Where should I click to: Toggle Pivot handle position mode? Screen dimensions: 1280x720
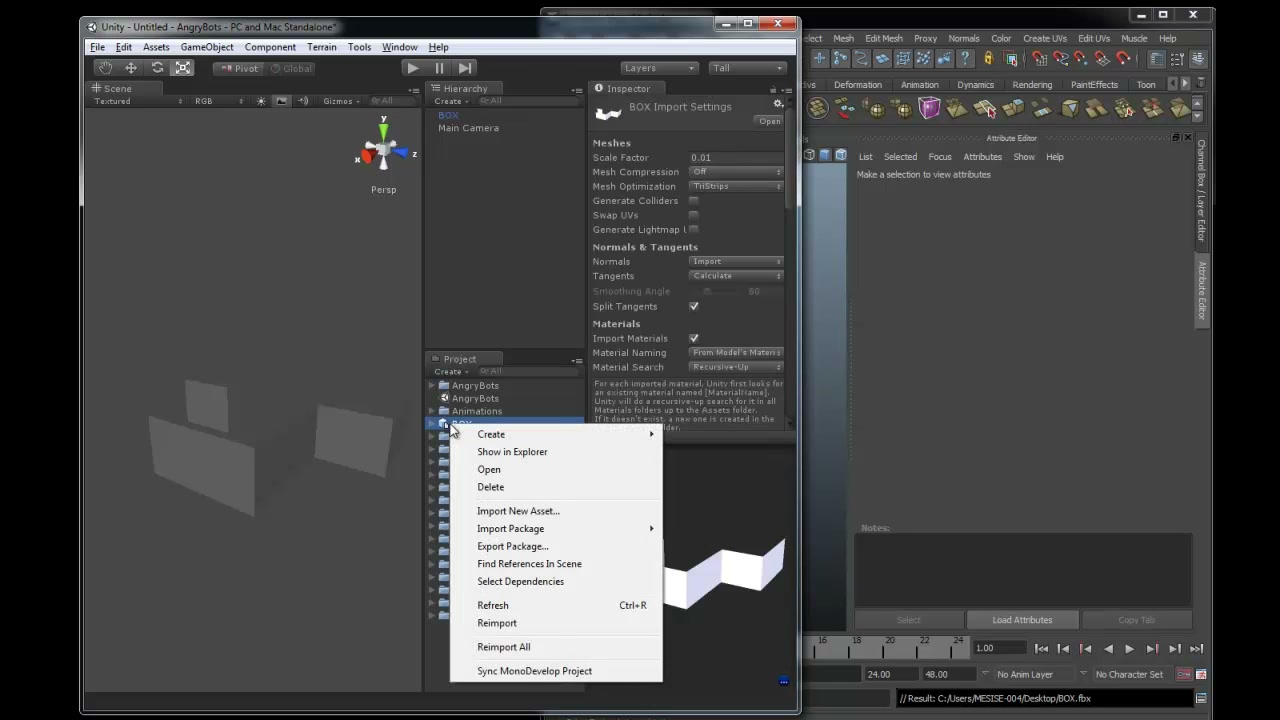pos(238,68)
